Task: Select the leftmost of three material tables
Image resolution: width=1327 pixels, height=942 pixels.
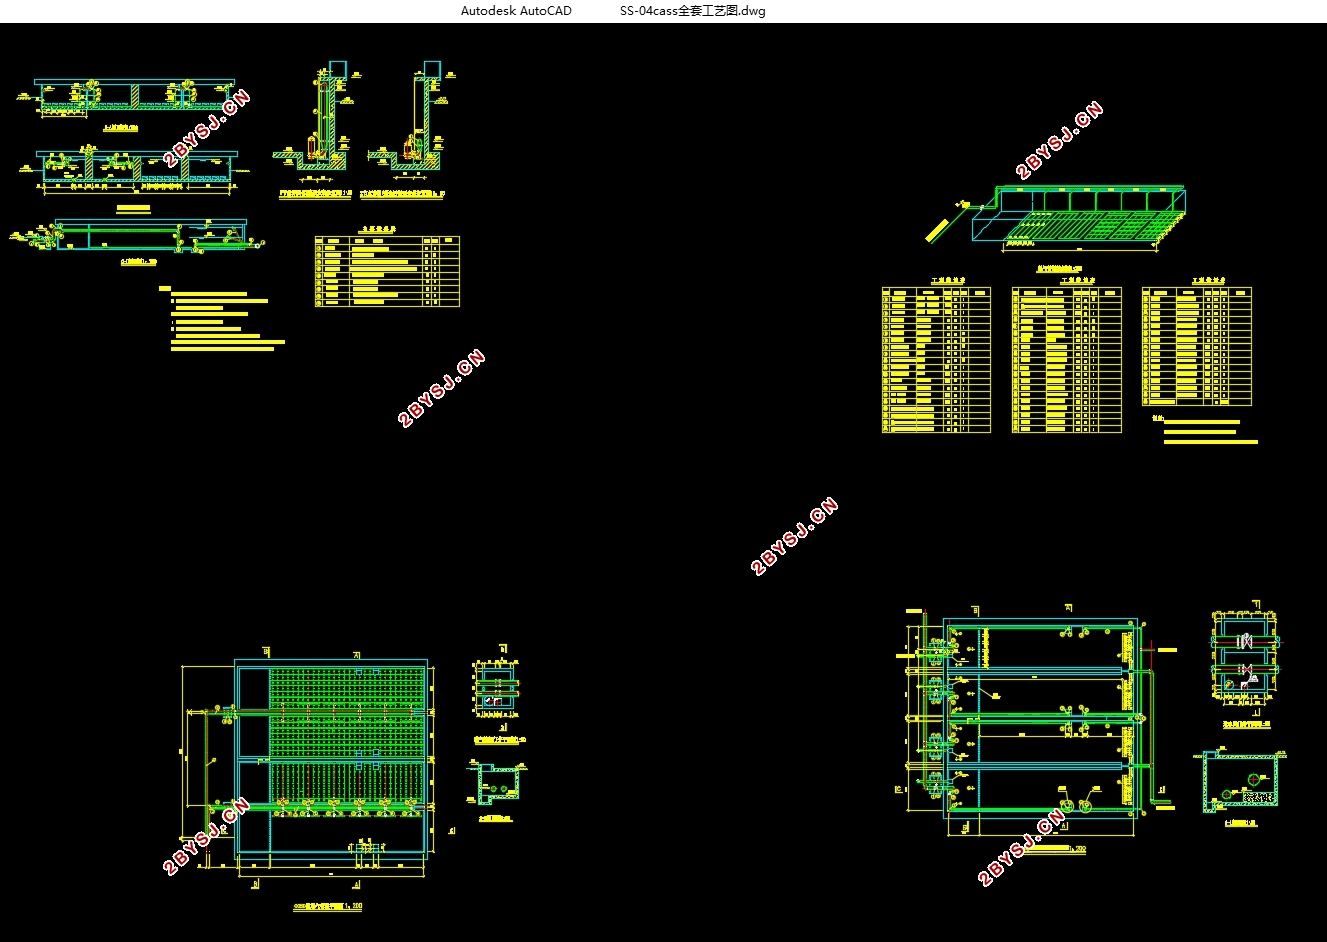Action: (936, 360)
